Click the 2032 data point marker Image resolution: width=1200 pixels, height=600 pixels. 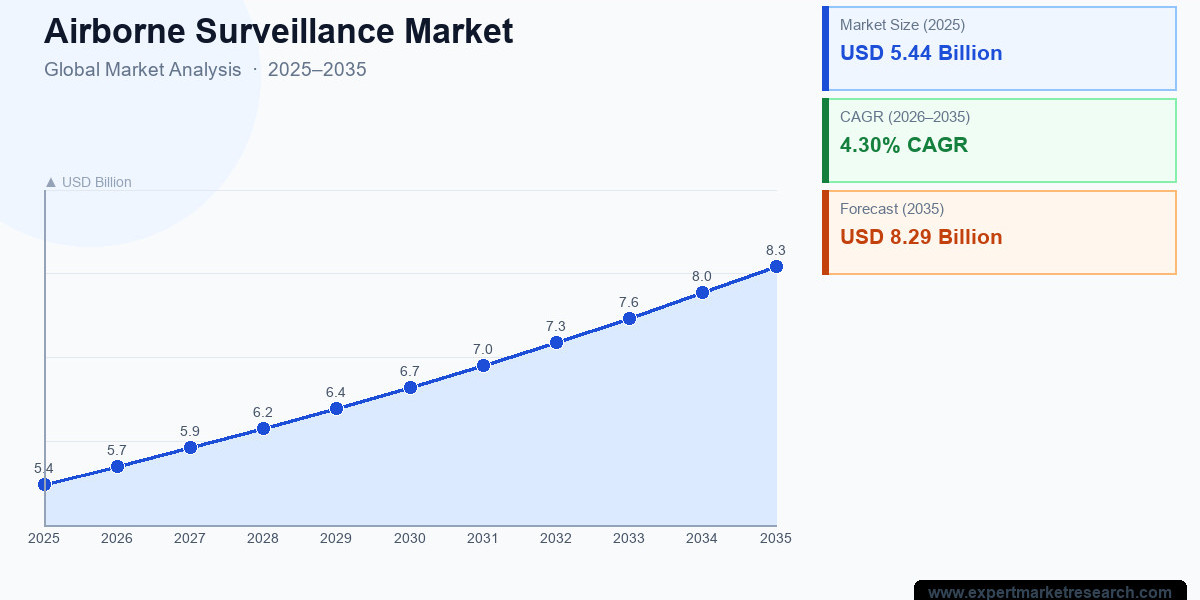pyautogui.click(x=556, y=342)
